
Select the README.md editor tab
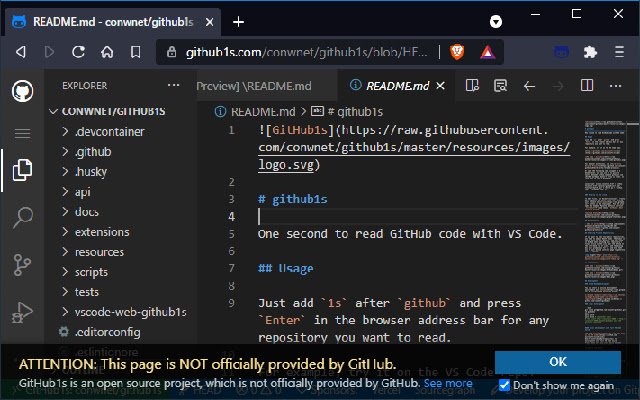pyautogui.click(x=397, y=86)
